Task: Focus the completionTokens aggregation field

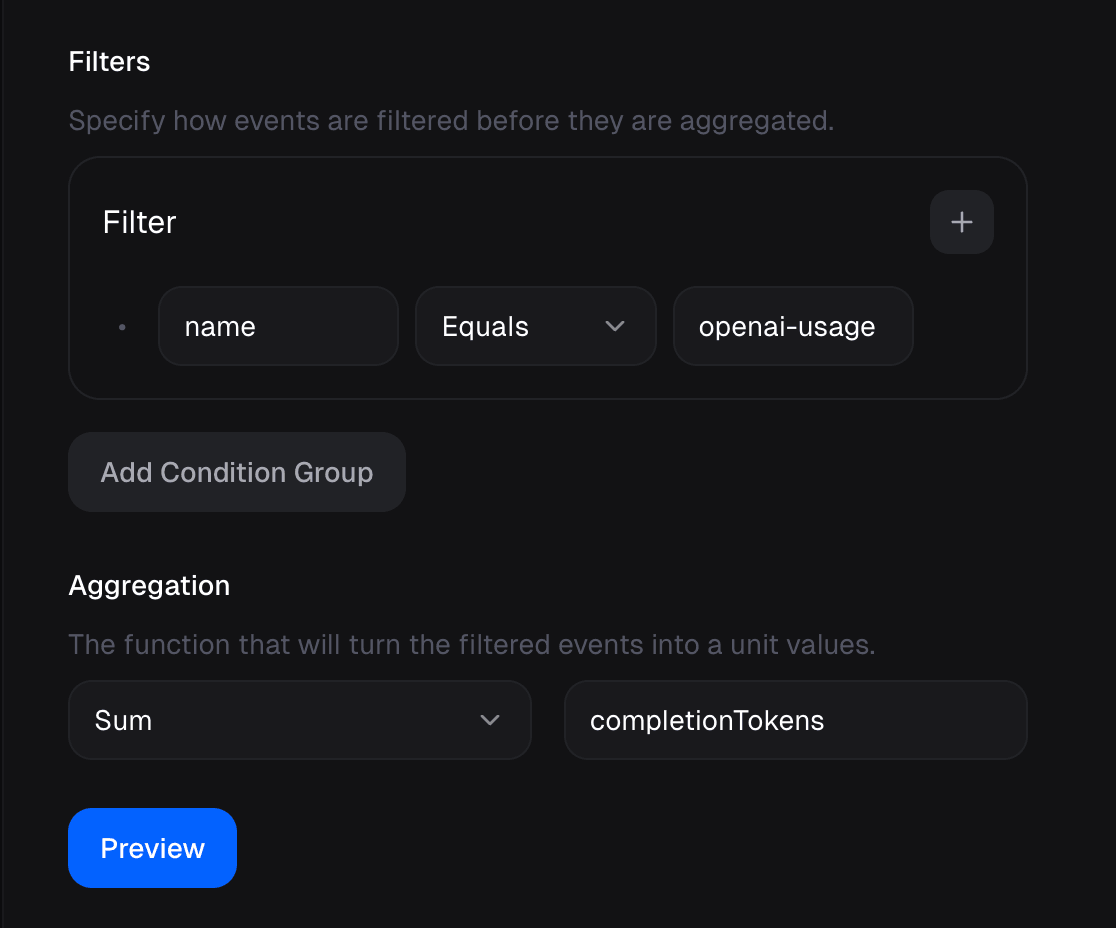Action: click(x=795, y=720)
